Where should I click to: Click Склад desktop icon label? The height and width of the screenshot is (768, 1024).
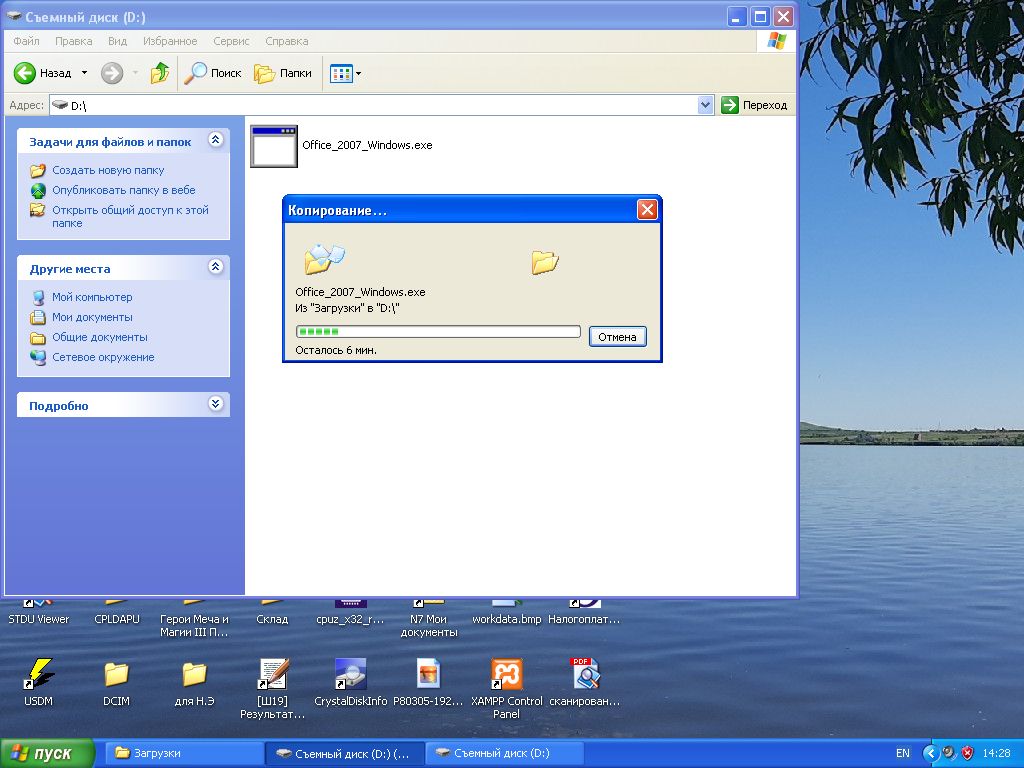pyautogui.click(x=272, y=619)
